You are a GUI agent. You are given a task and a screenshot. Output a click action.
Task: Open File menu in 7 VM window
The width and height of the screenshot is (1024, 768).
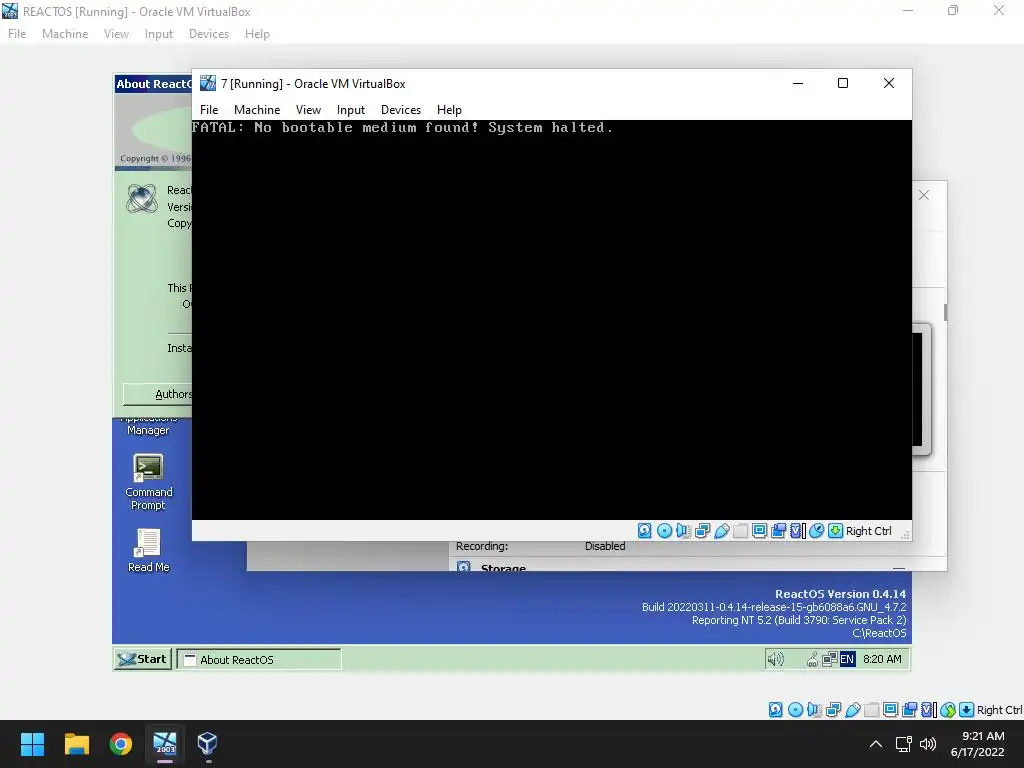209,110
